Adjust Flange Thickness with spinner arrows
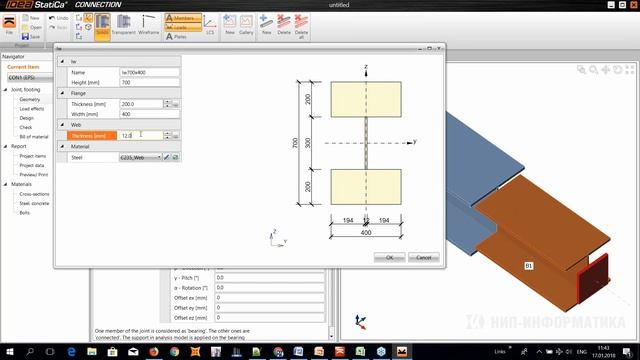 pos(167,104)
